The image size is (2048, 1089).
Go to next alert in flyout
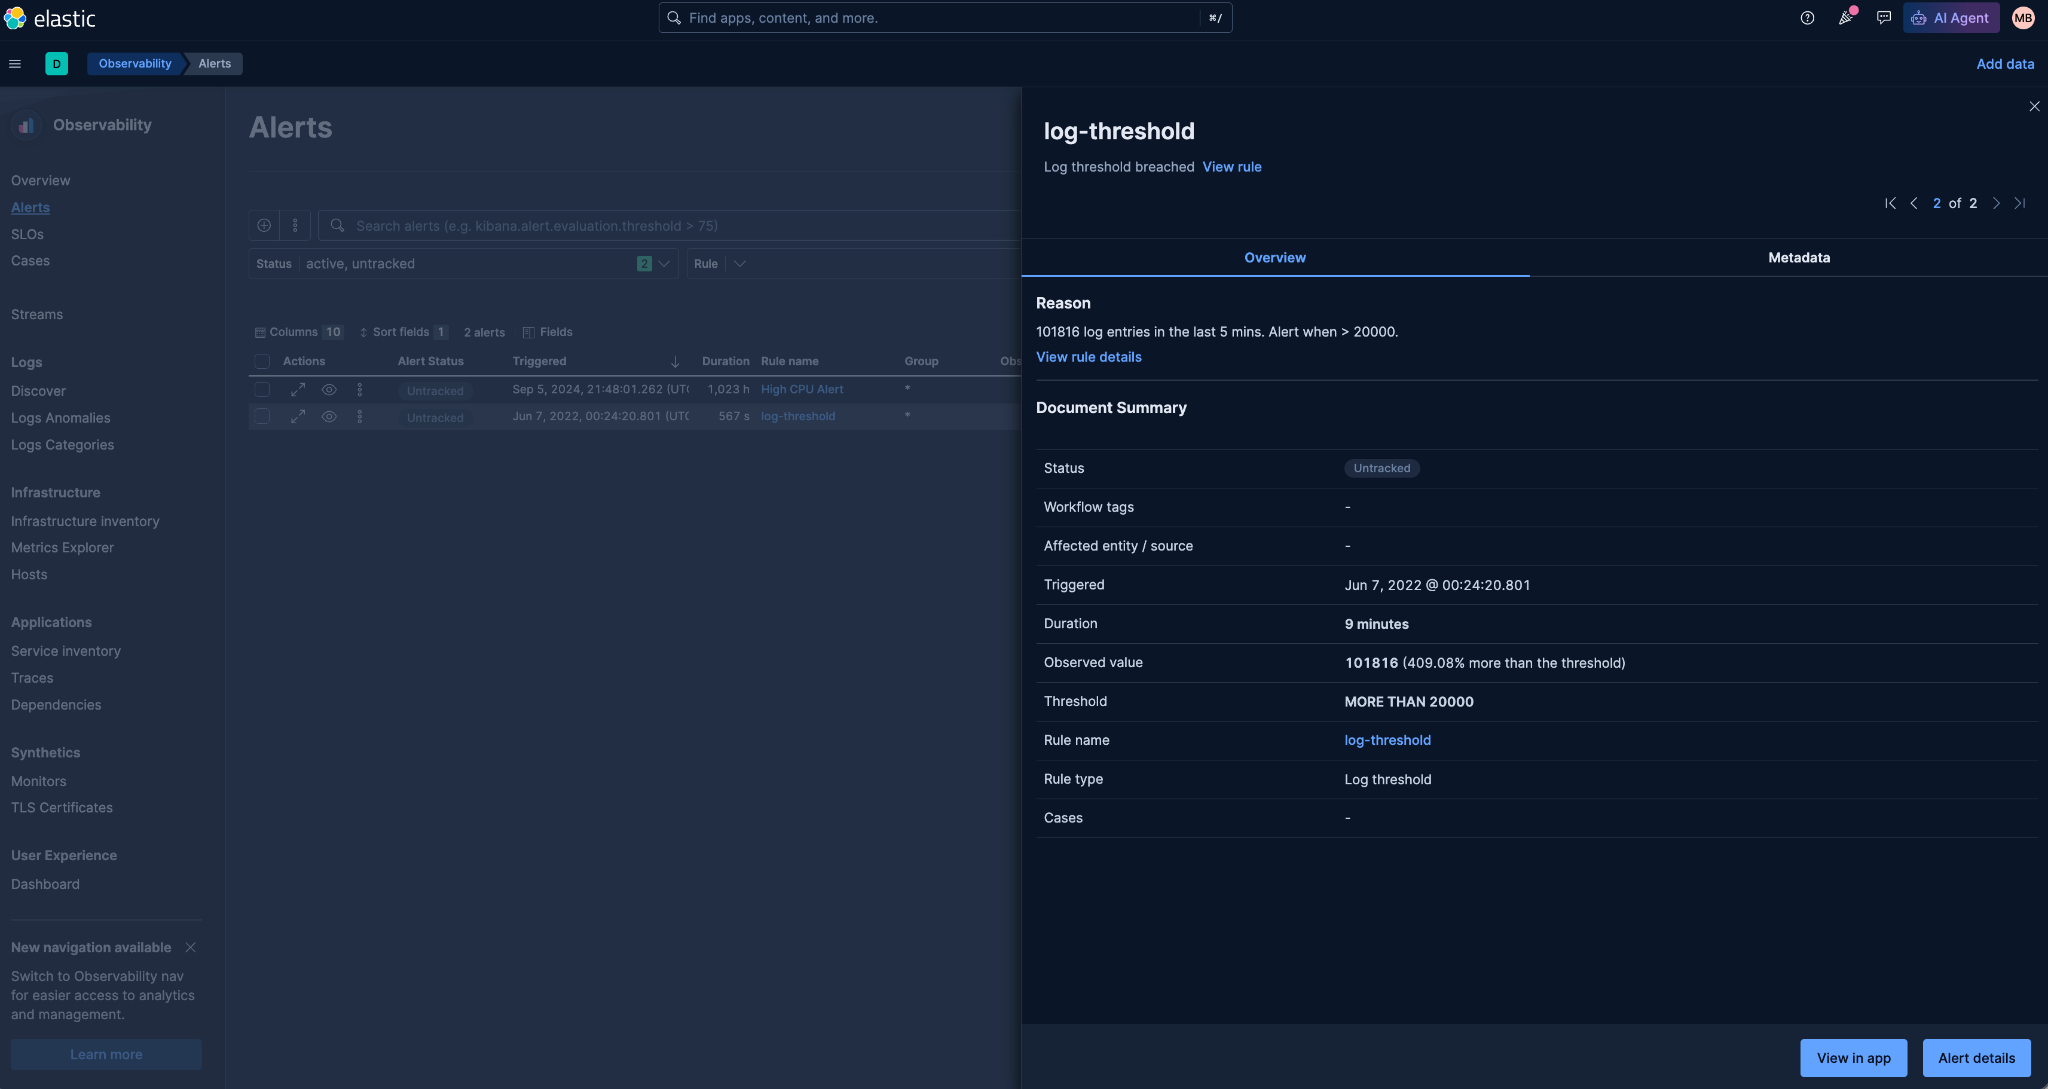(x=1996, y=203)
